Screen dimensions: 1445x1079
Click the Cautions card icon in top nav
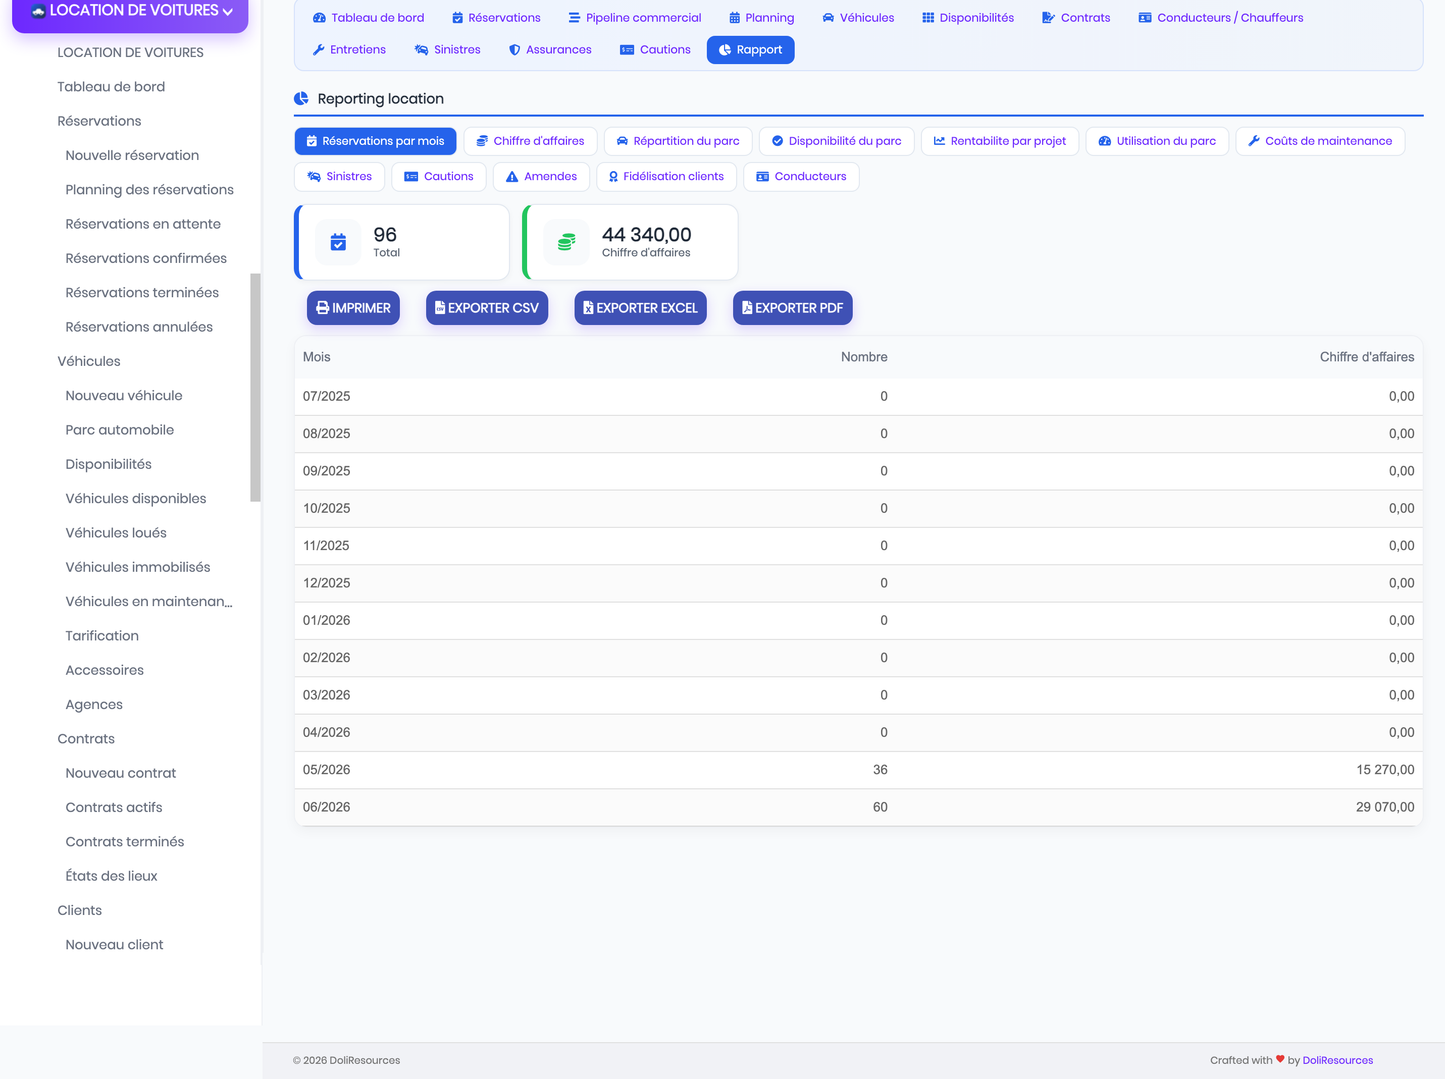pos(627,50)
